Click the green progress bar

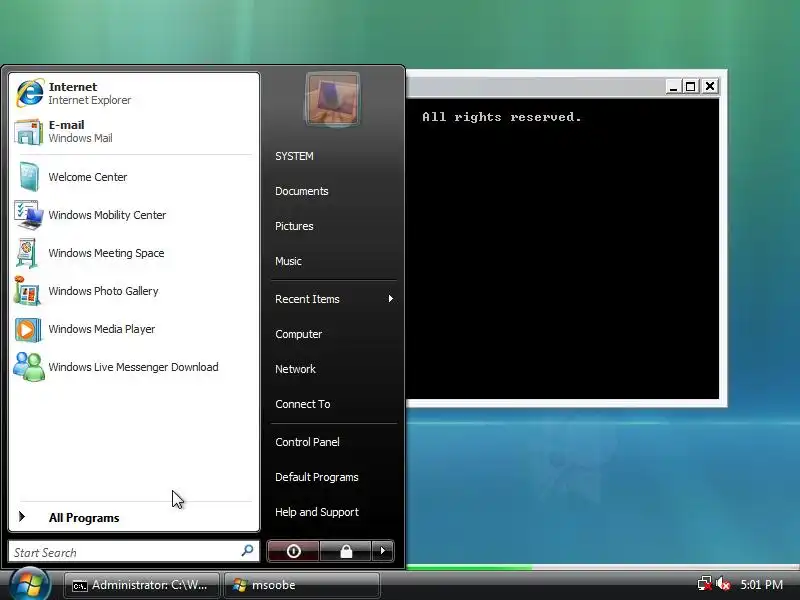(469, 567)
